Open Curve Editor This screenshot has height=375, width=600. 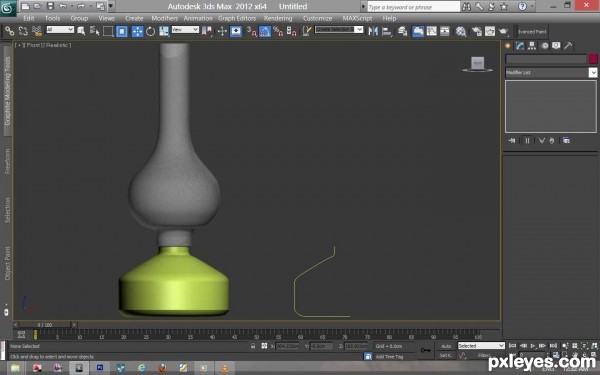[x=432, y=31]
